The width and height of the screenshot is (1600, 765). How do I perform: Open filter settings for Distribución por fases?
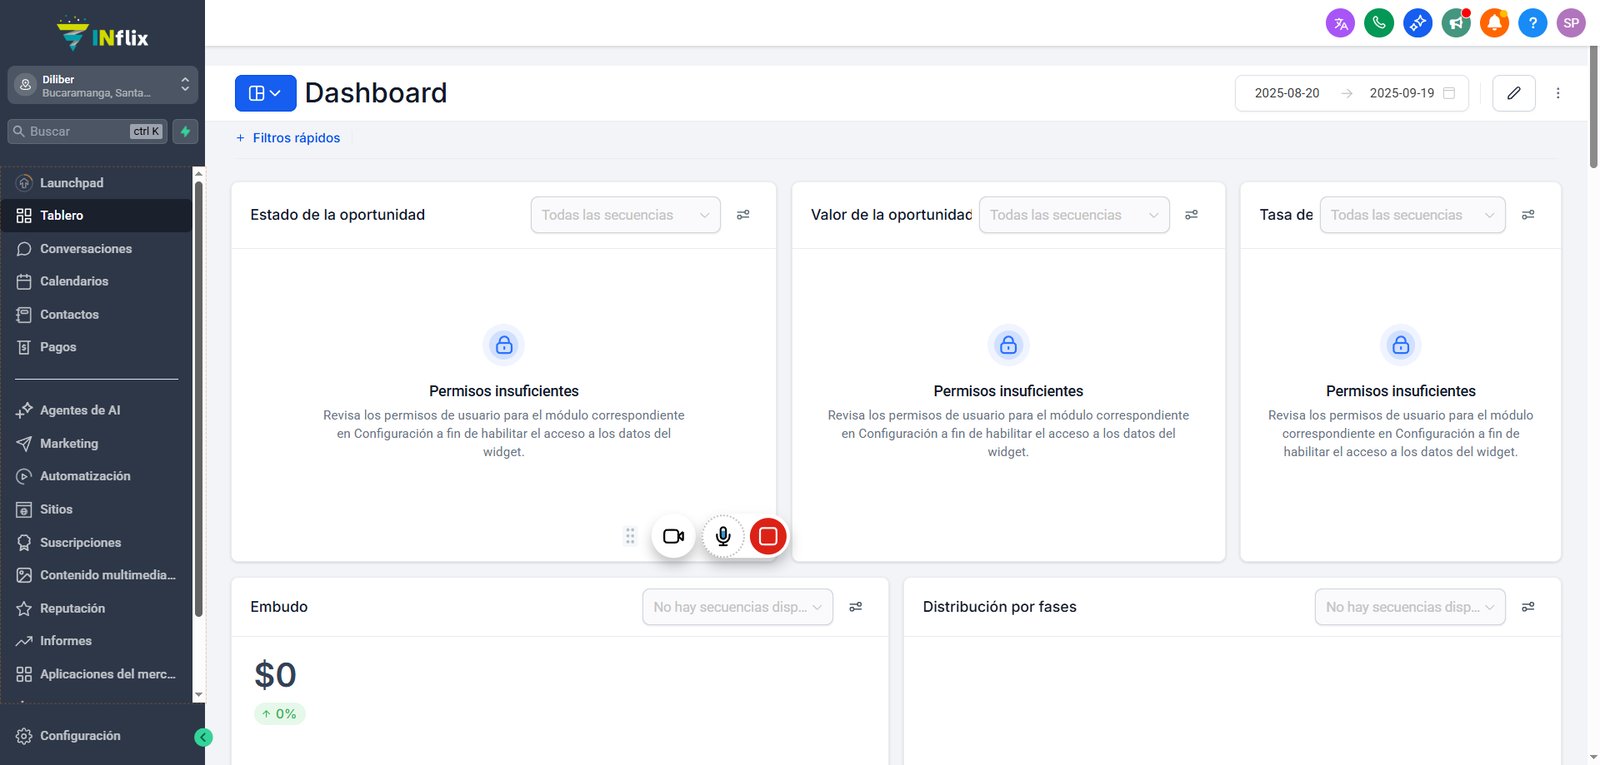1528,607
